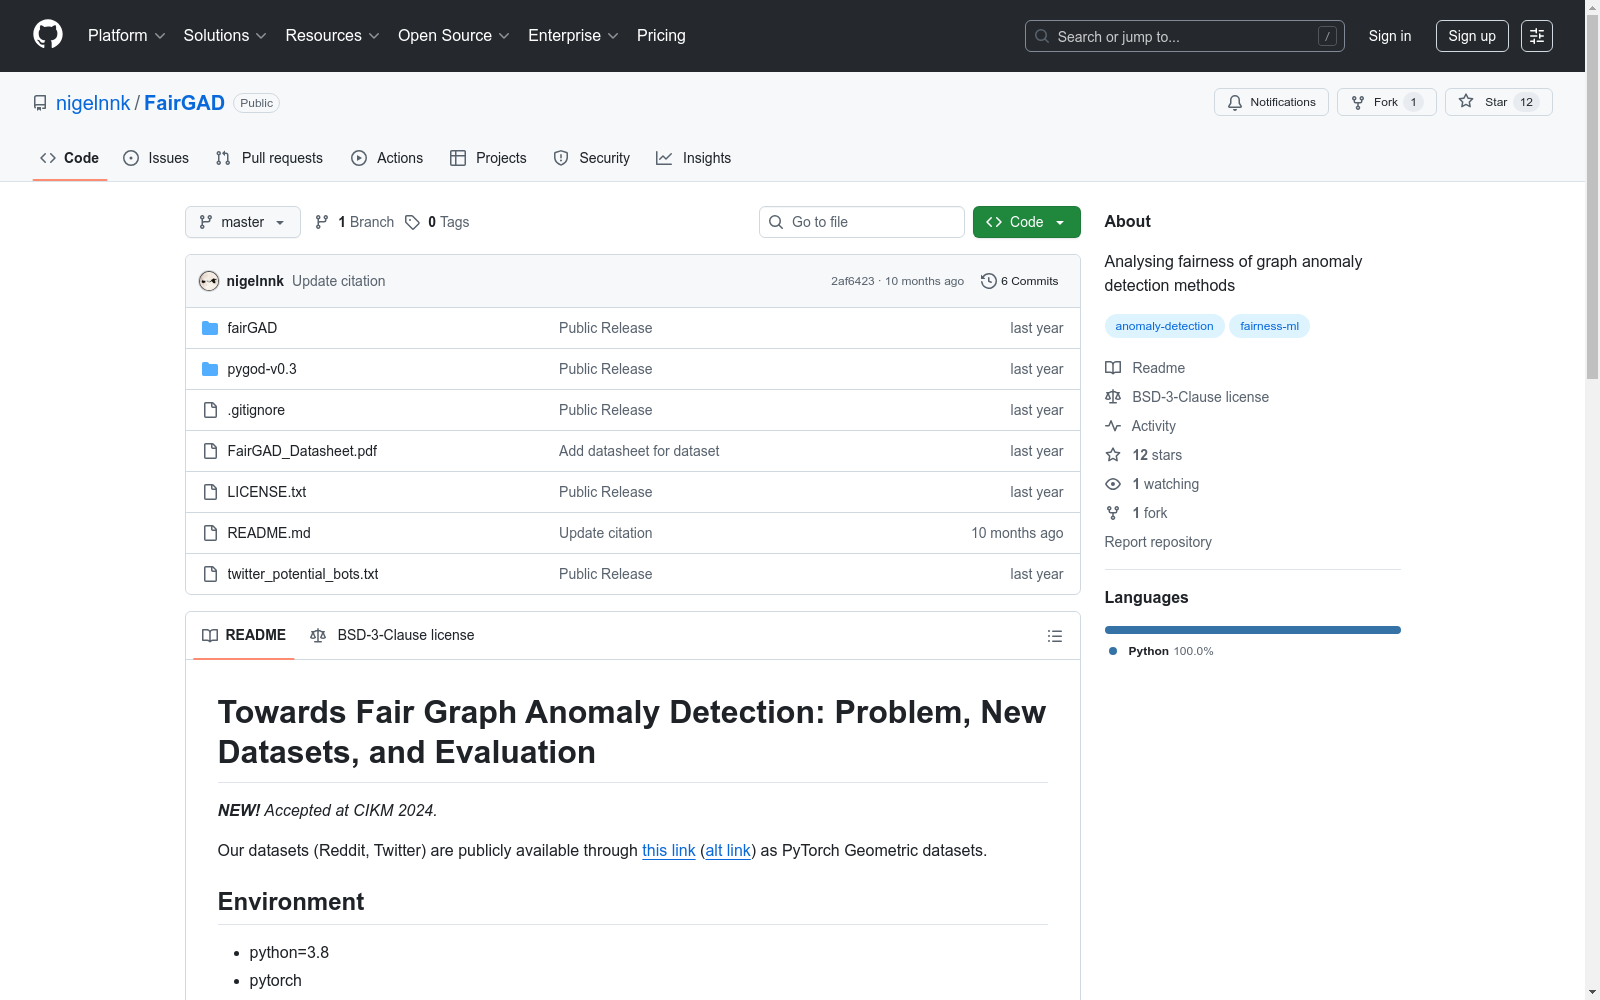
Task: Click the LICENSE.txt file icon
Action: pyautogui.click(x=210, y=492)
